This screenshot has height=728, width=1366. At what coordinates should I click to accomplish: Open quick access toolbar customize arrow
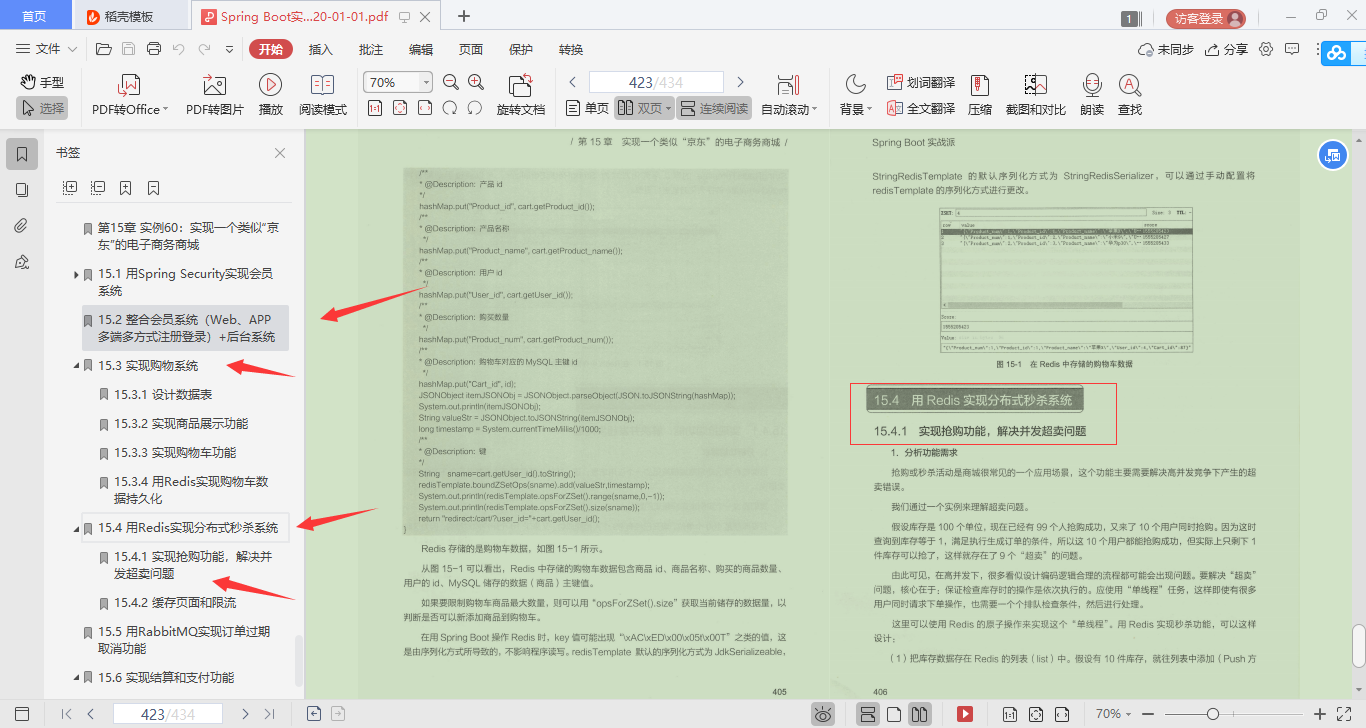(x=229, y=49)
